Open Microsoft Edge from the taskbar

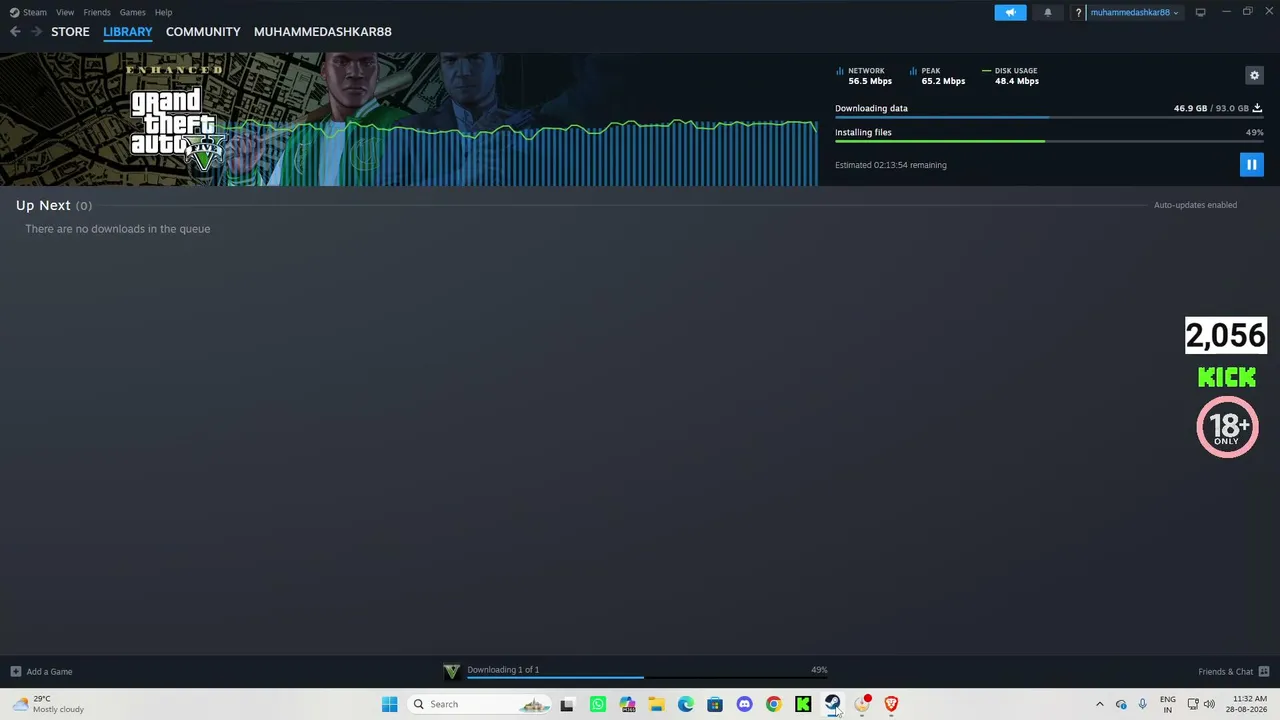[686, 704]
